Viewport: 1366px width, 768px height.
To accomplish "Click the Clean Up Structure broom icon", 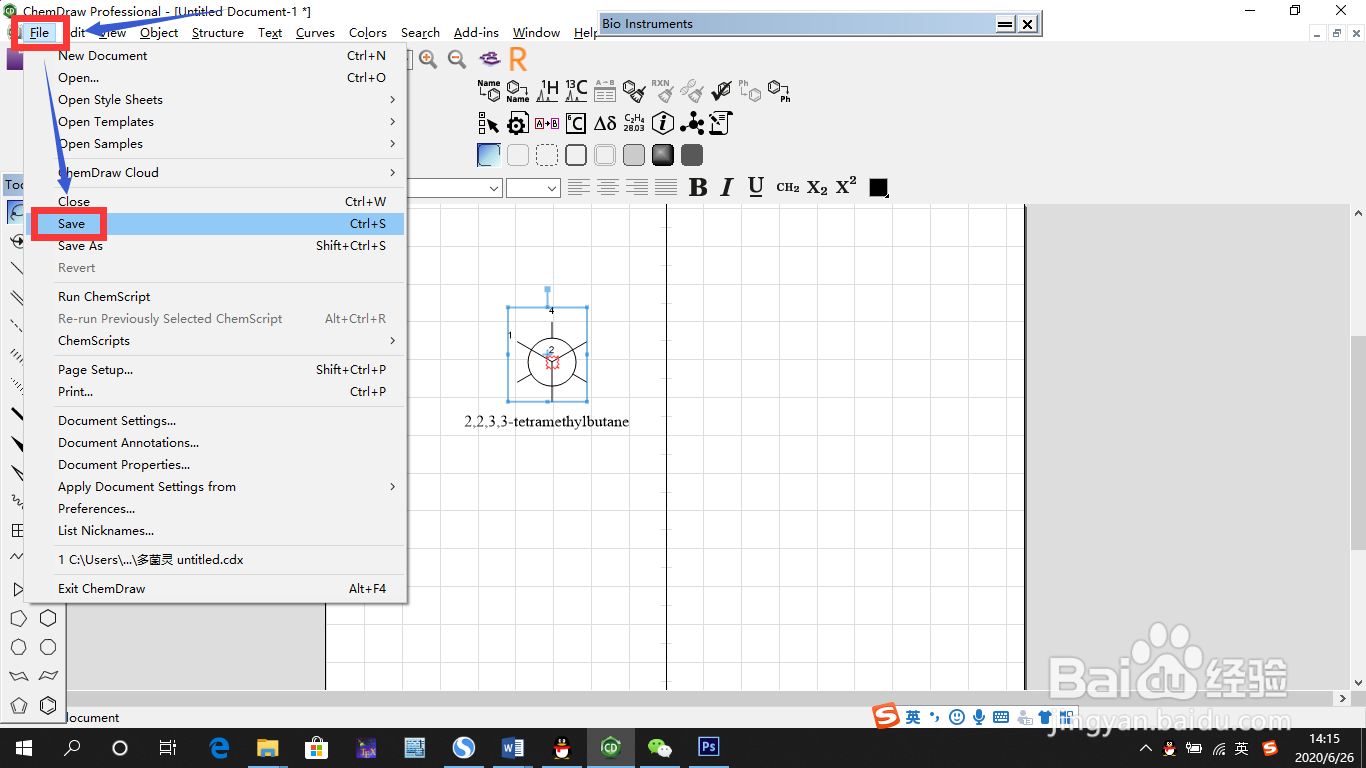I will pos(634,91).
